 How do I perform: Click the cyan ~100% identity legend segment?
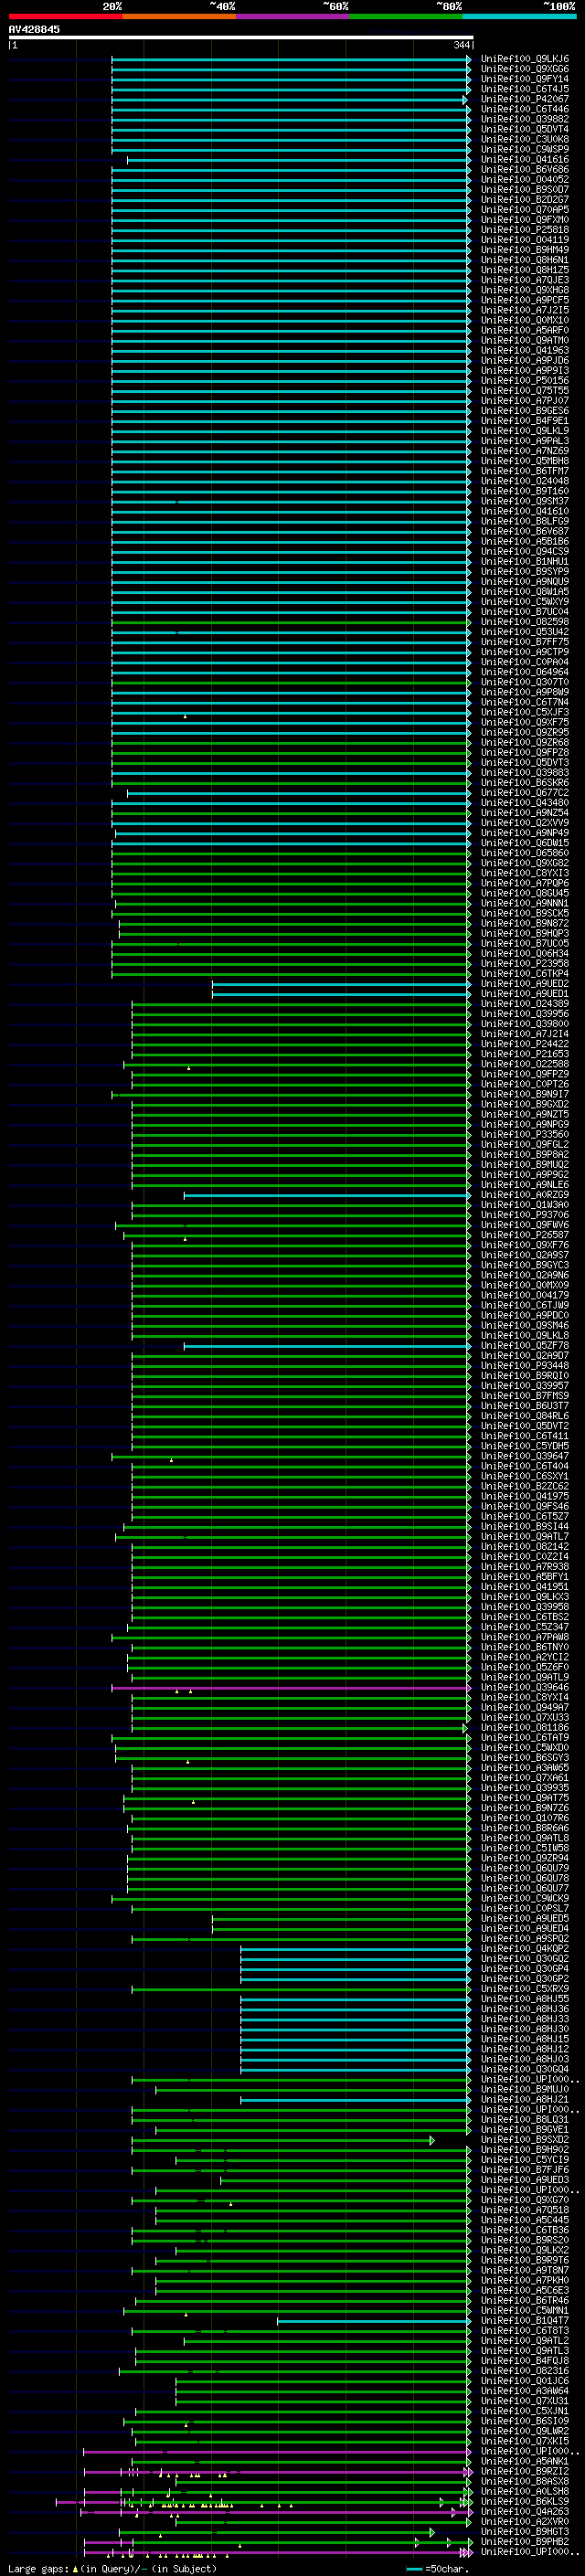click(519, 16)
